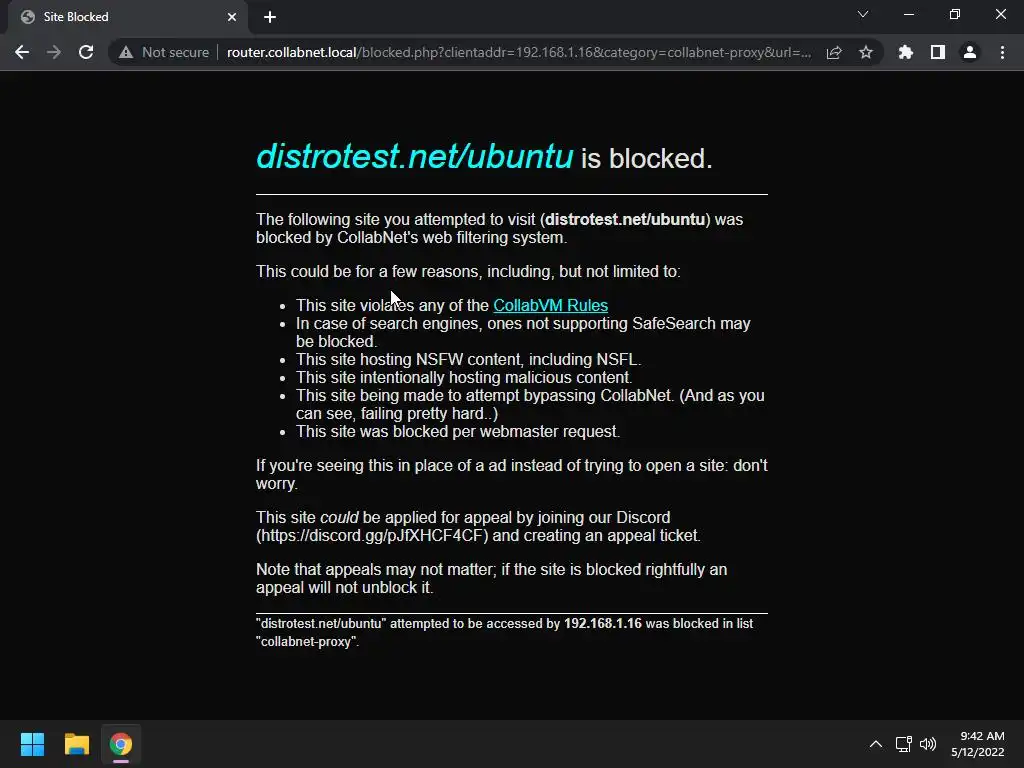The height and width of the screenshot is (768, 1024).
Task: Open the Not secure site info warning
Action: tap(164, 52)
